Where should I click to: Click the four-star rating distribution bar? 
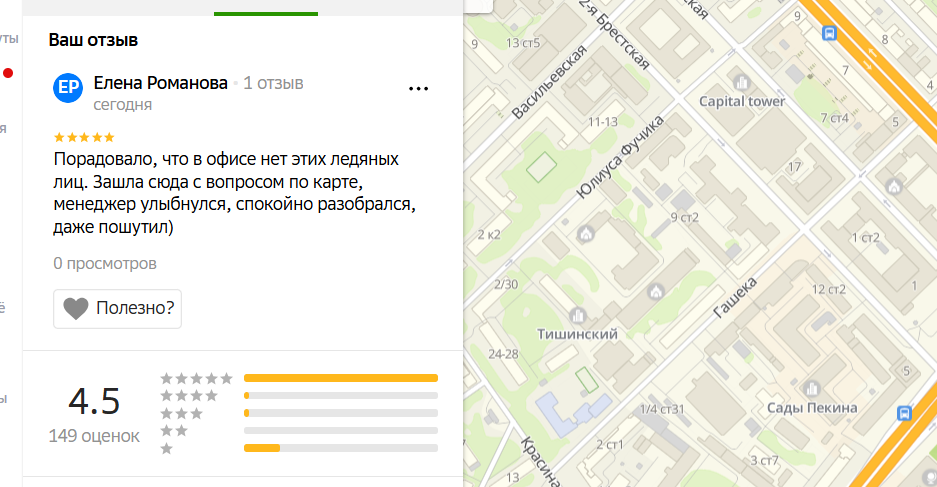pos(341,396)
